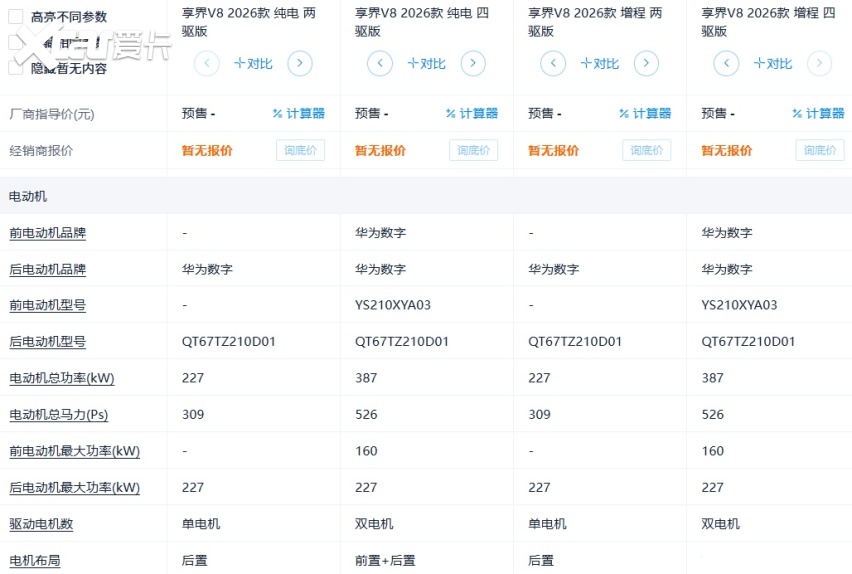Check the 高亮不同参数 checkbox

[16, 17]
